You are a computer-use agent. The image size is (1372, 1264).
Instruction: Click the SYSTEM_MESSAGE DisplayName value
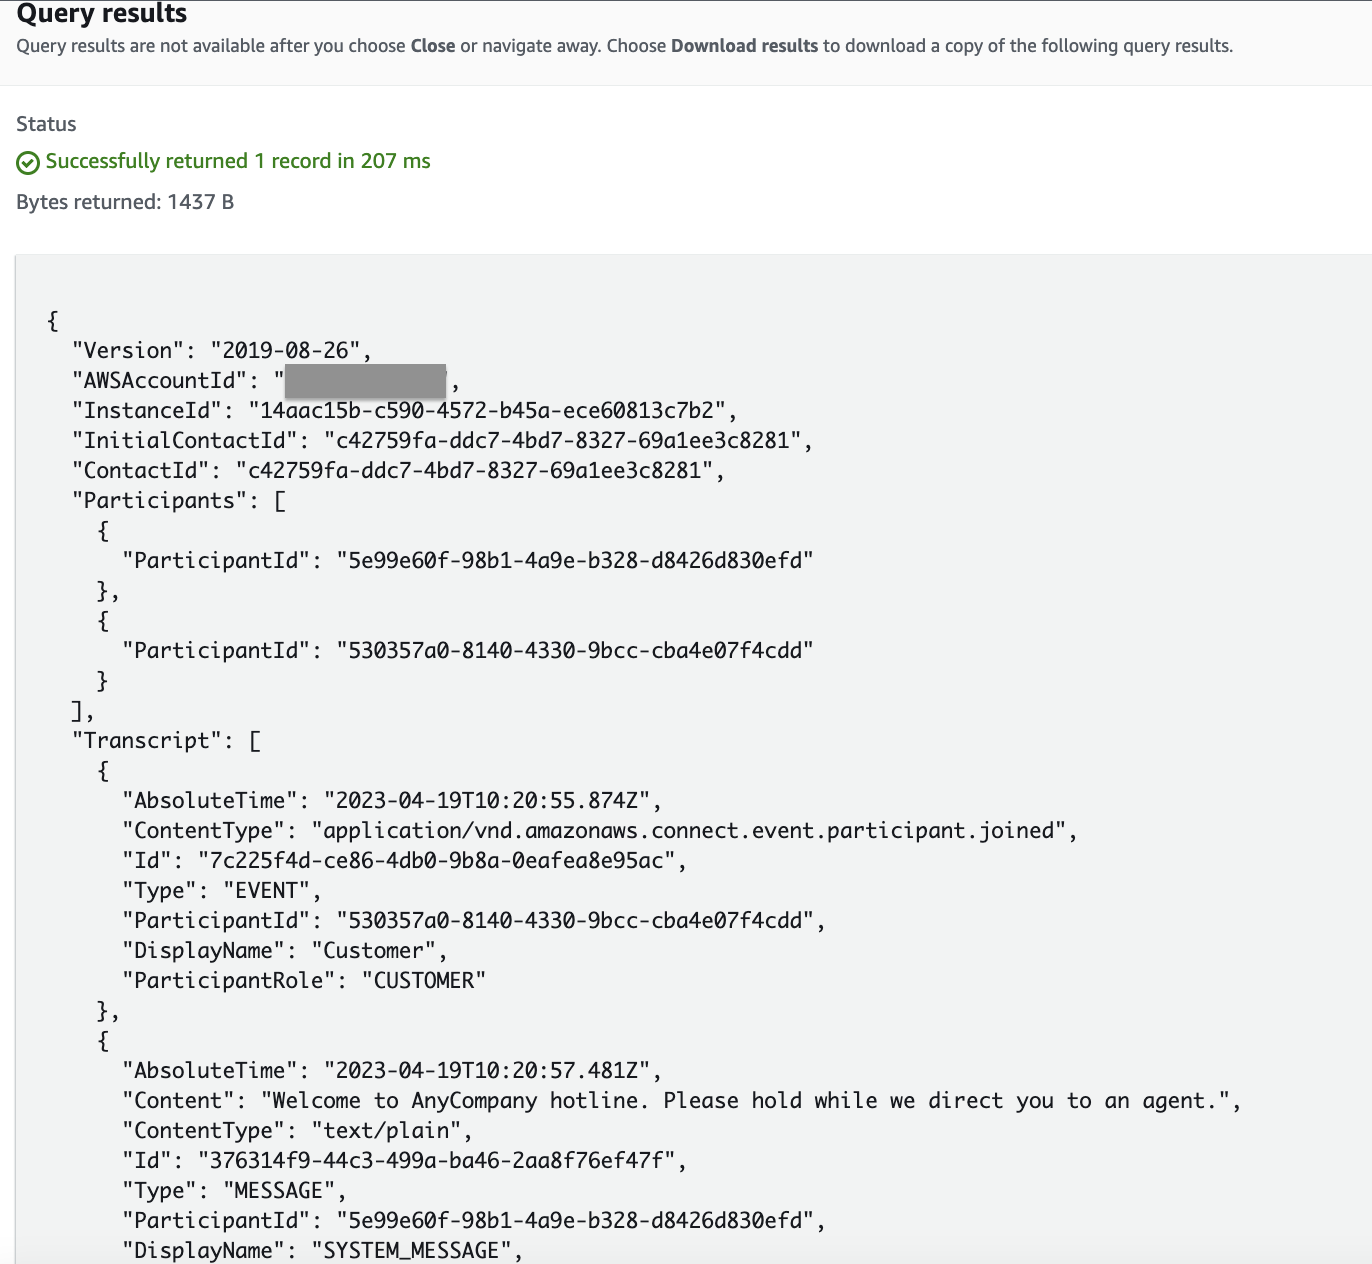(411, 1250)
